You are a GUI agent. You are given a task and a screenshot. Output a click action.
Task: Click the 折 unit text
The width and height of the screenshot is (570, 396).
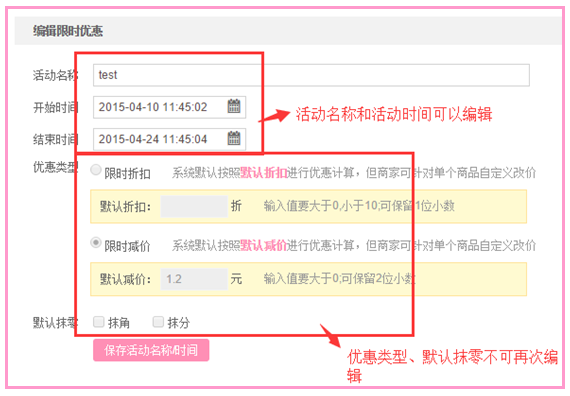pyautogui.click(x=236, y=206)
